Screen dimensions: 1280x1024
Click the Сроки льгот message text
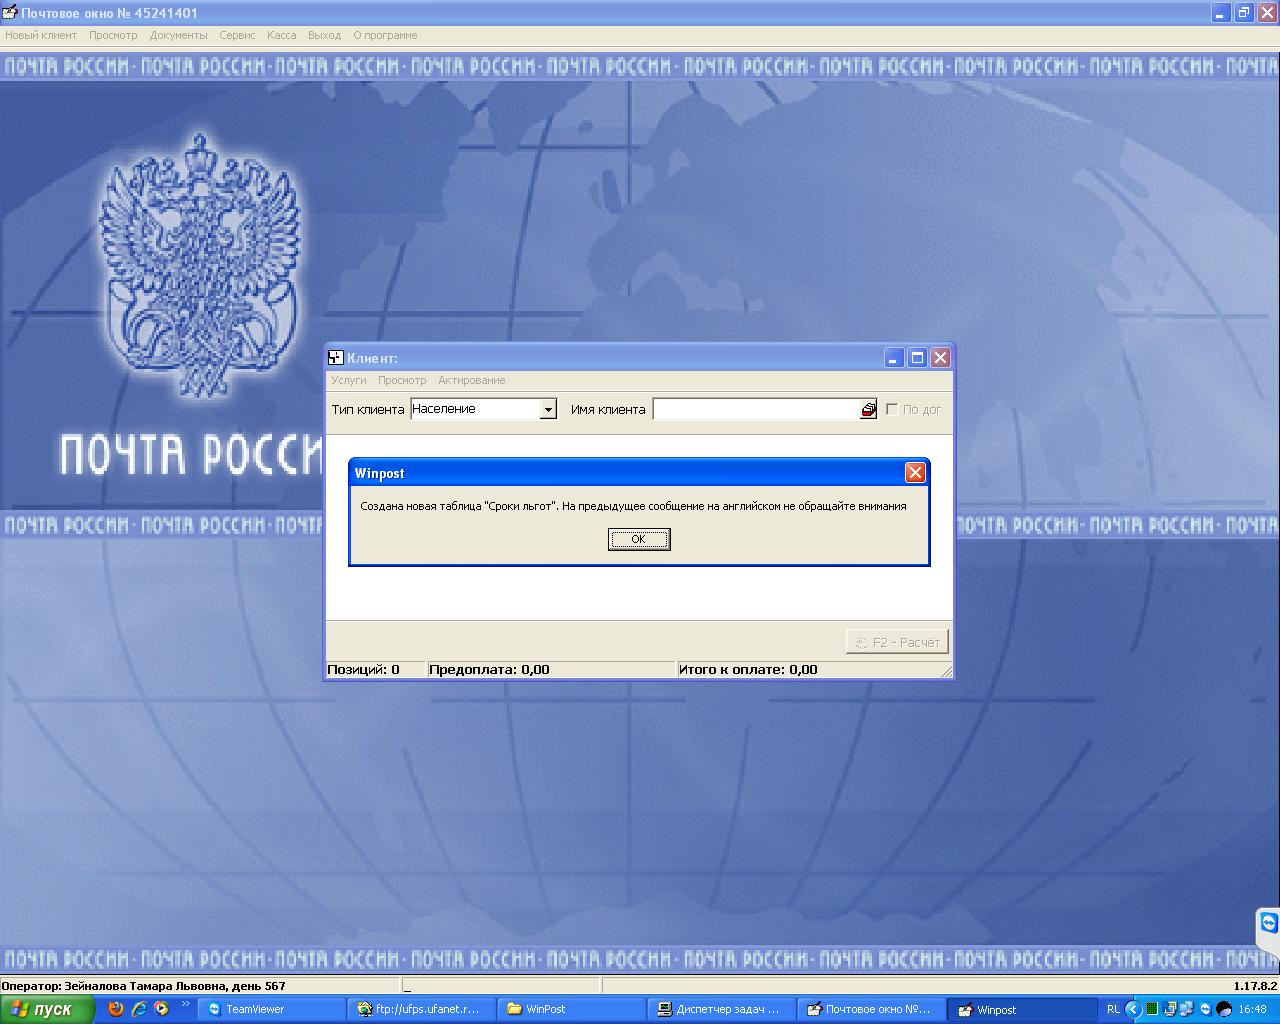pyautogui.click(x=633, y=506)
